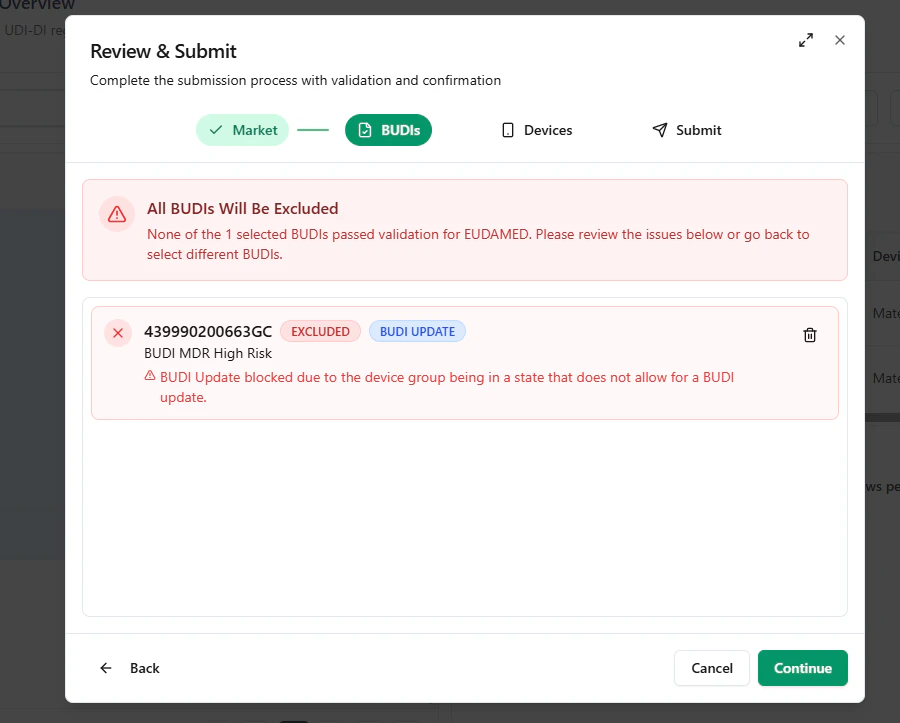Screen dimensions: 900x723
Task: Select the BUDIs step
Action: click(x=389, y=130)
